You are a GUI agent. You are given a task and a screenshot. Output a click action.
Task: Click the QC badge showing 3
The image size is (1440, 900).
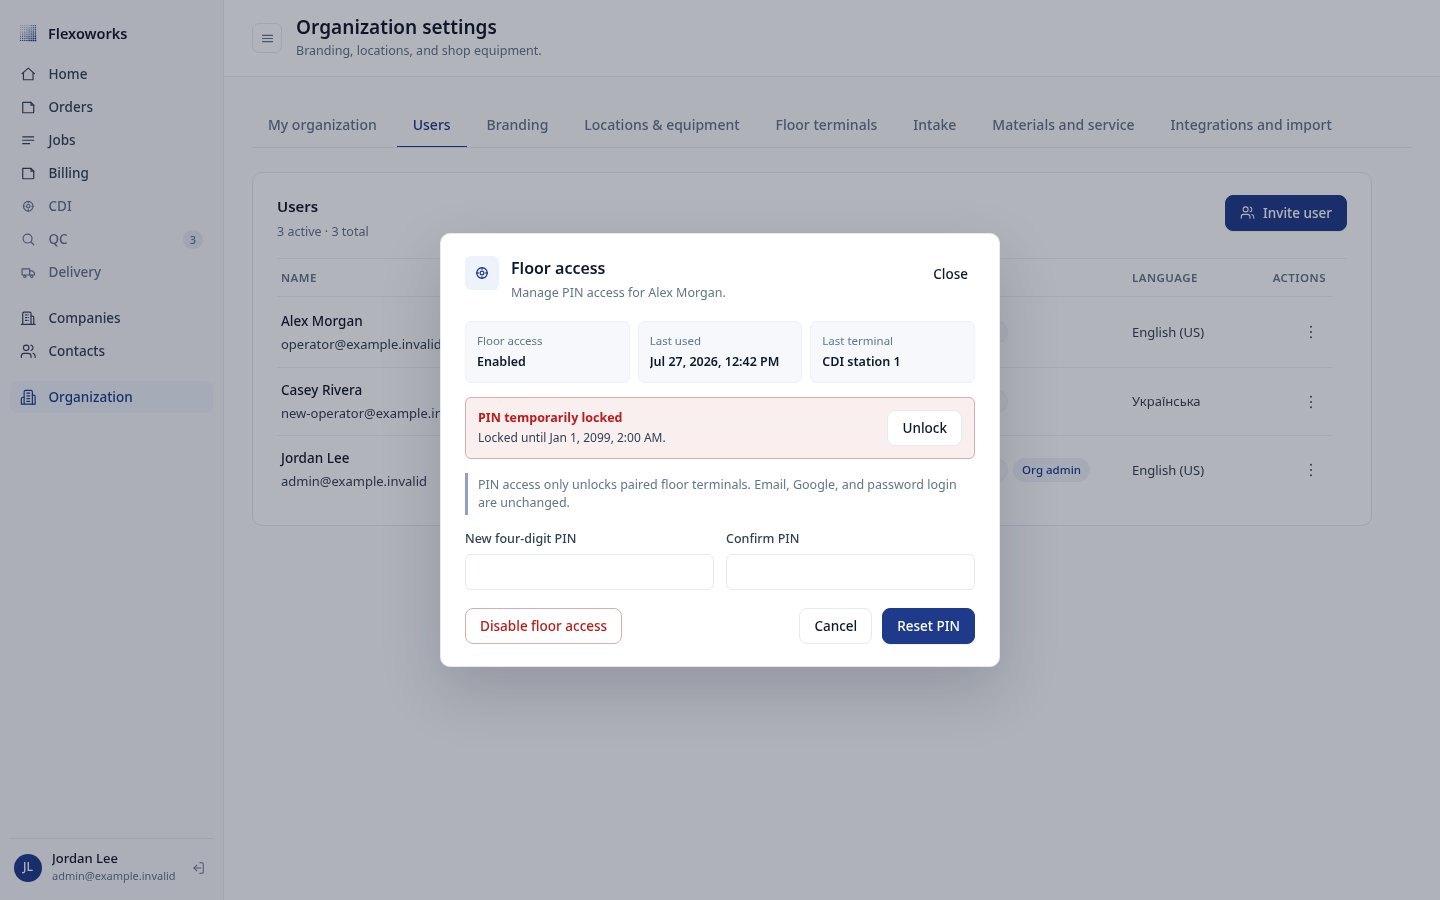(193, 239)
